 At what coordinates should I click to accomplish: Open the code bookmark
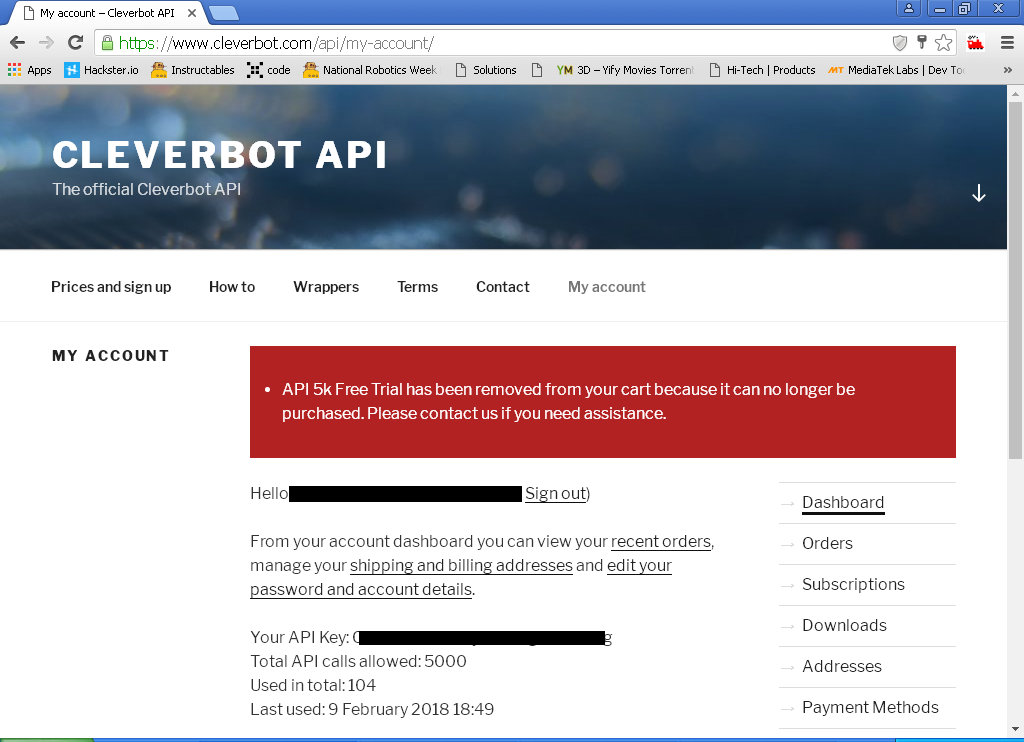point(268,70)
